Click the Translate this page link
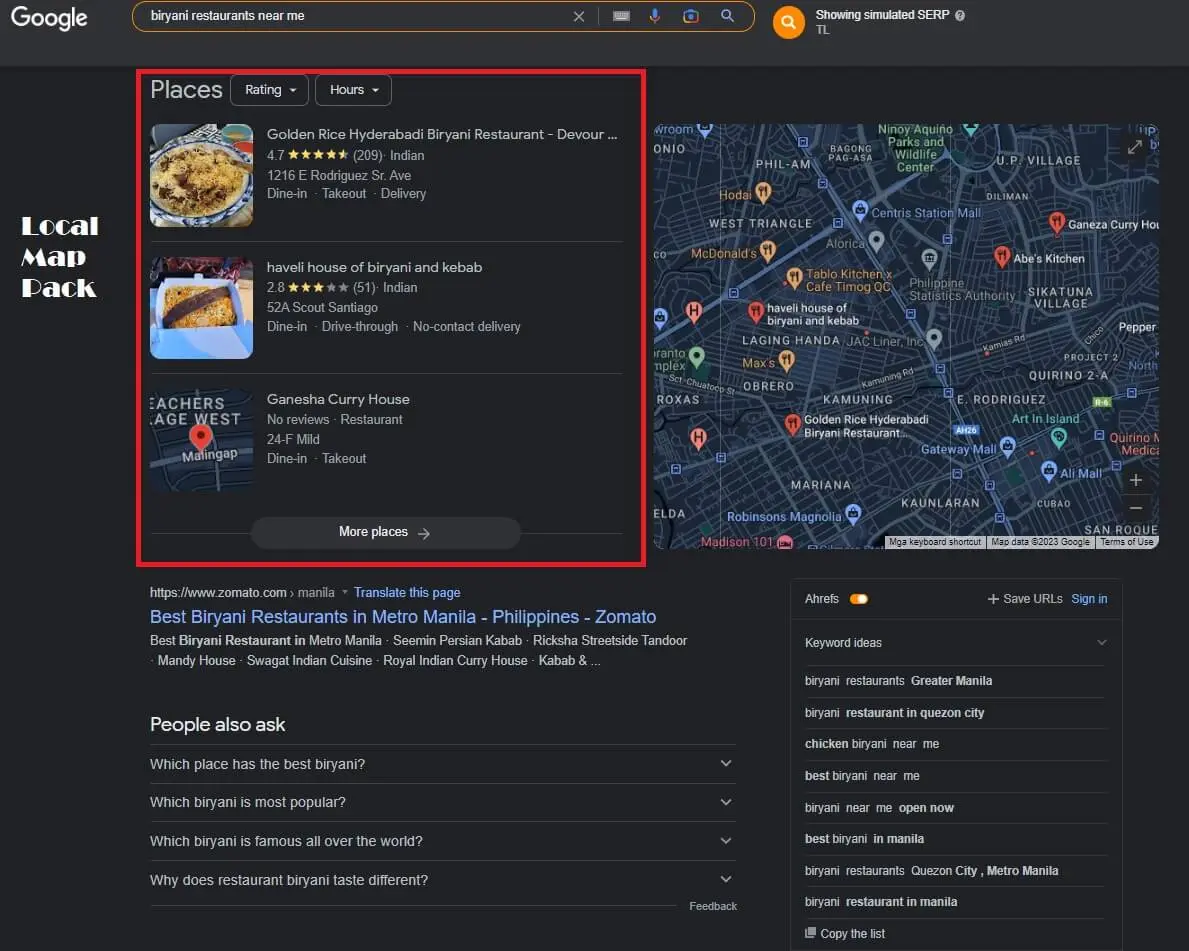 406,592
